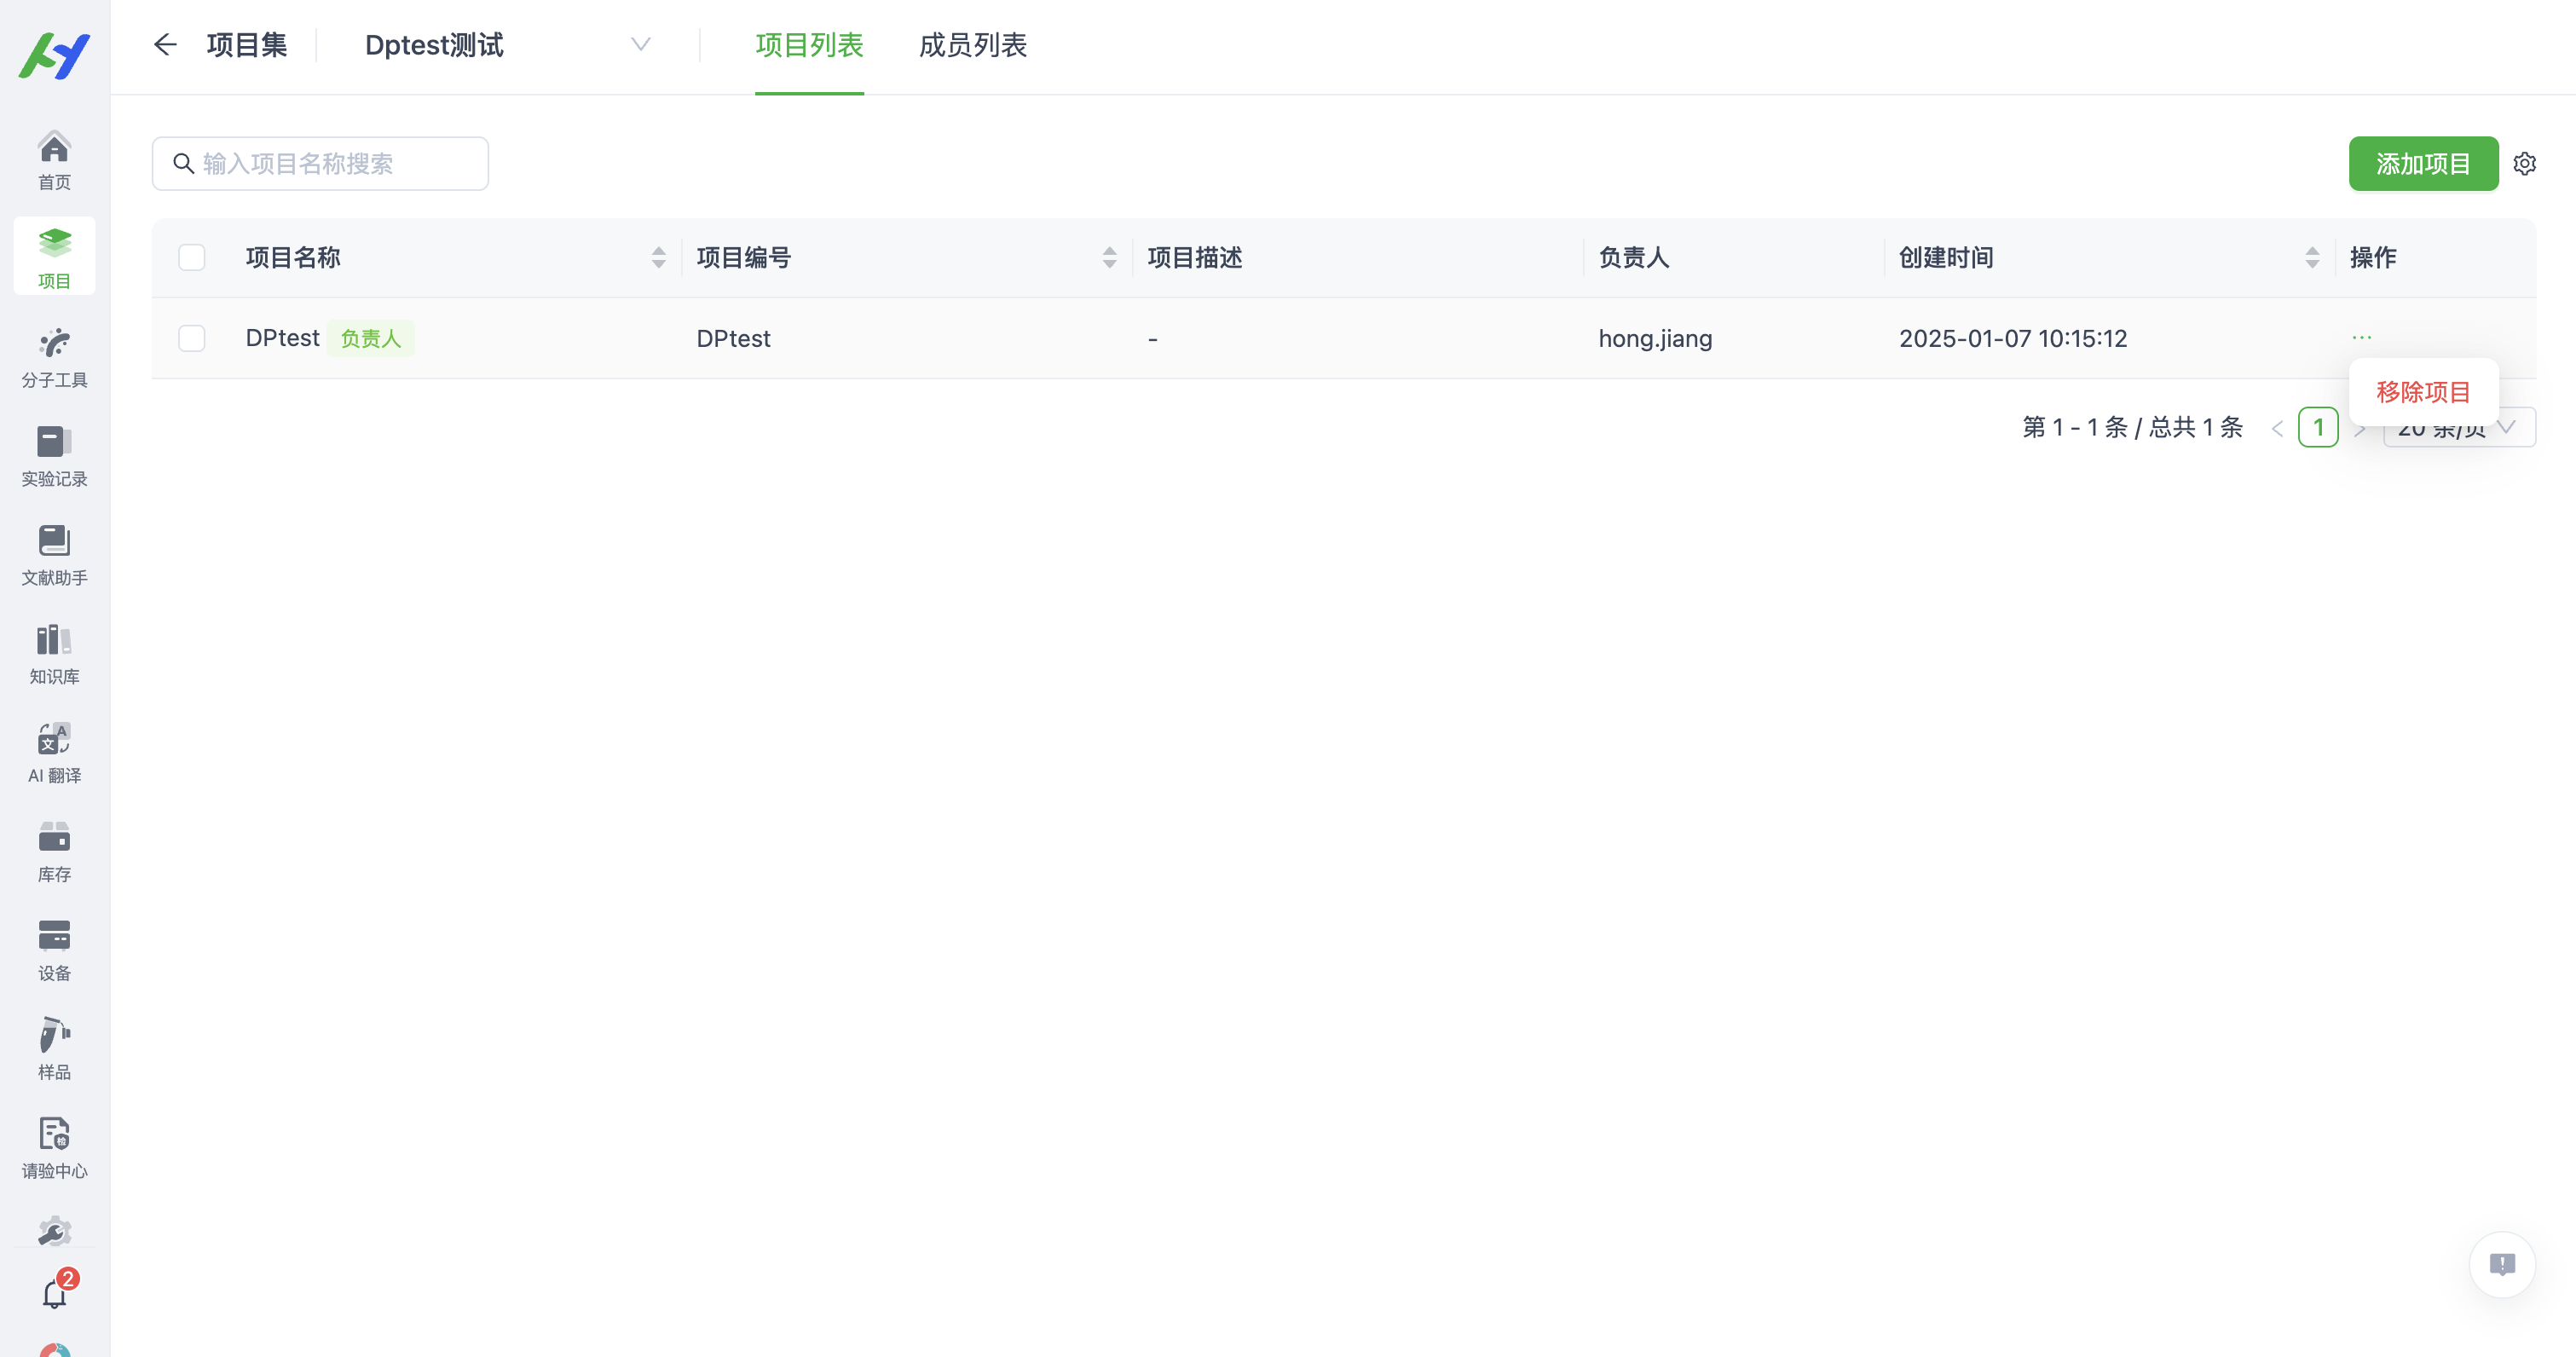Open 实验记录 in the sidebar

click(x=54, y=456)
